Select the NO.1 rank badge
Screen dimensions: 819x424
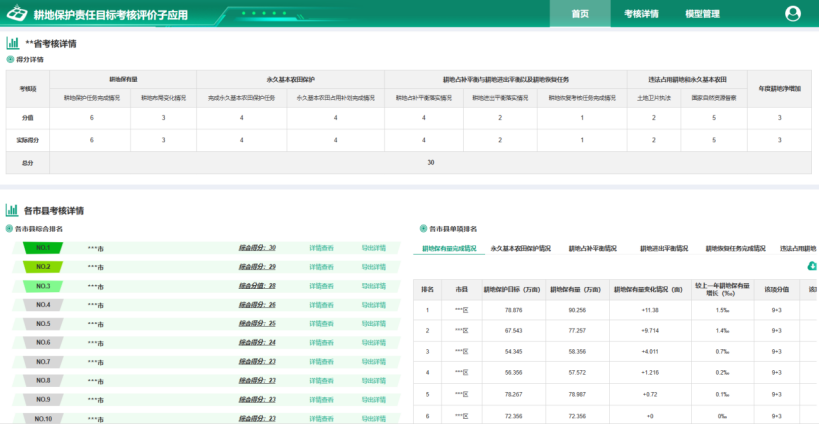[x=42, y=248]
